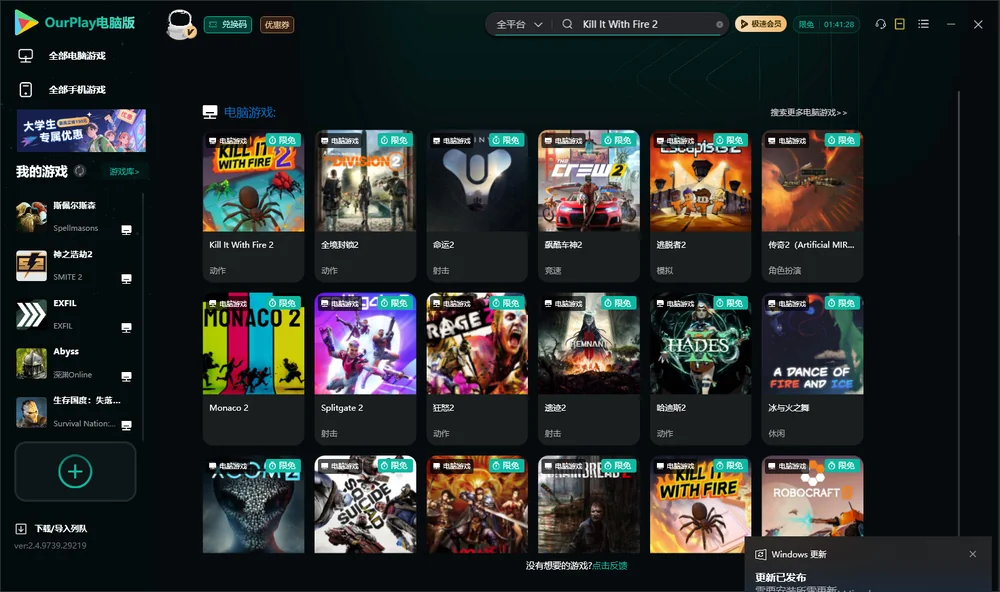Click the 优惠券 coupon button

coord(277,25)
